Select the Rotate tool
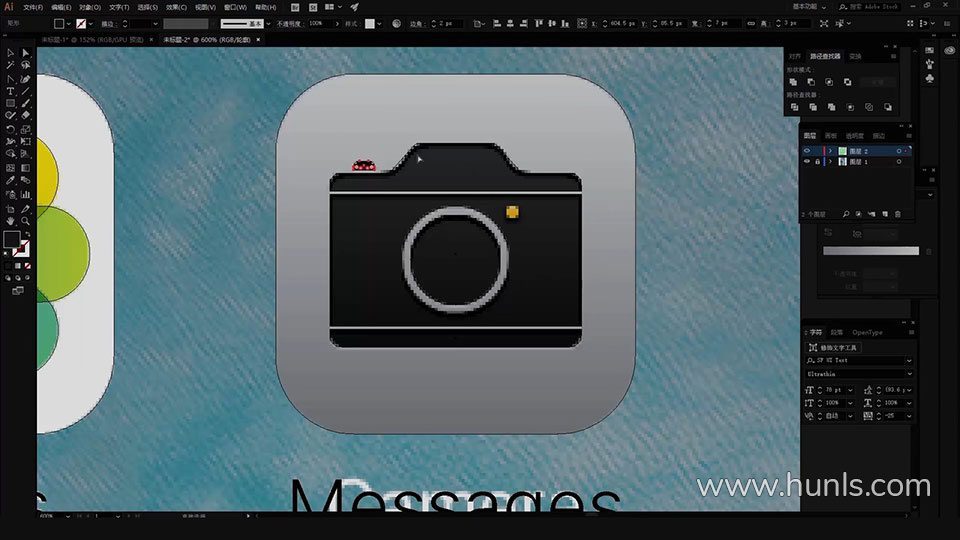Image resolution: width=960 pixels, height=540 pixels. point(10,129)
